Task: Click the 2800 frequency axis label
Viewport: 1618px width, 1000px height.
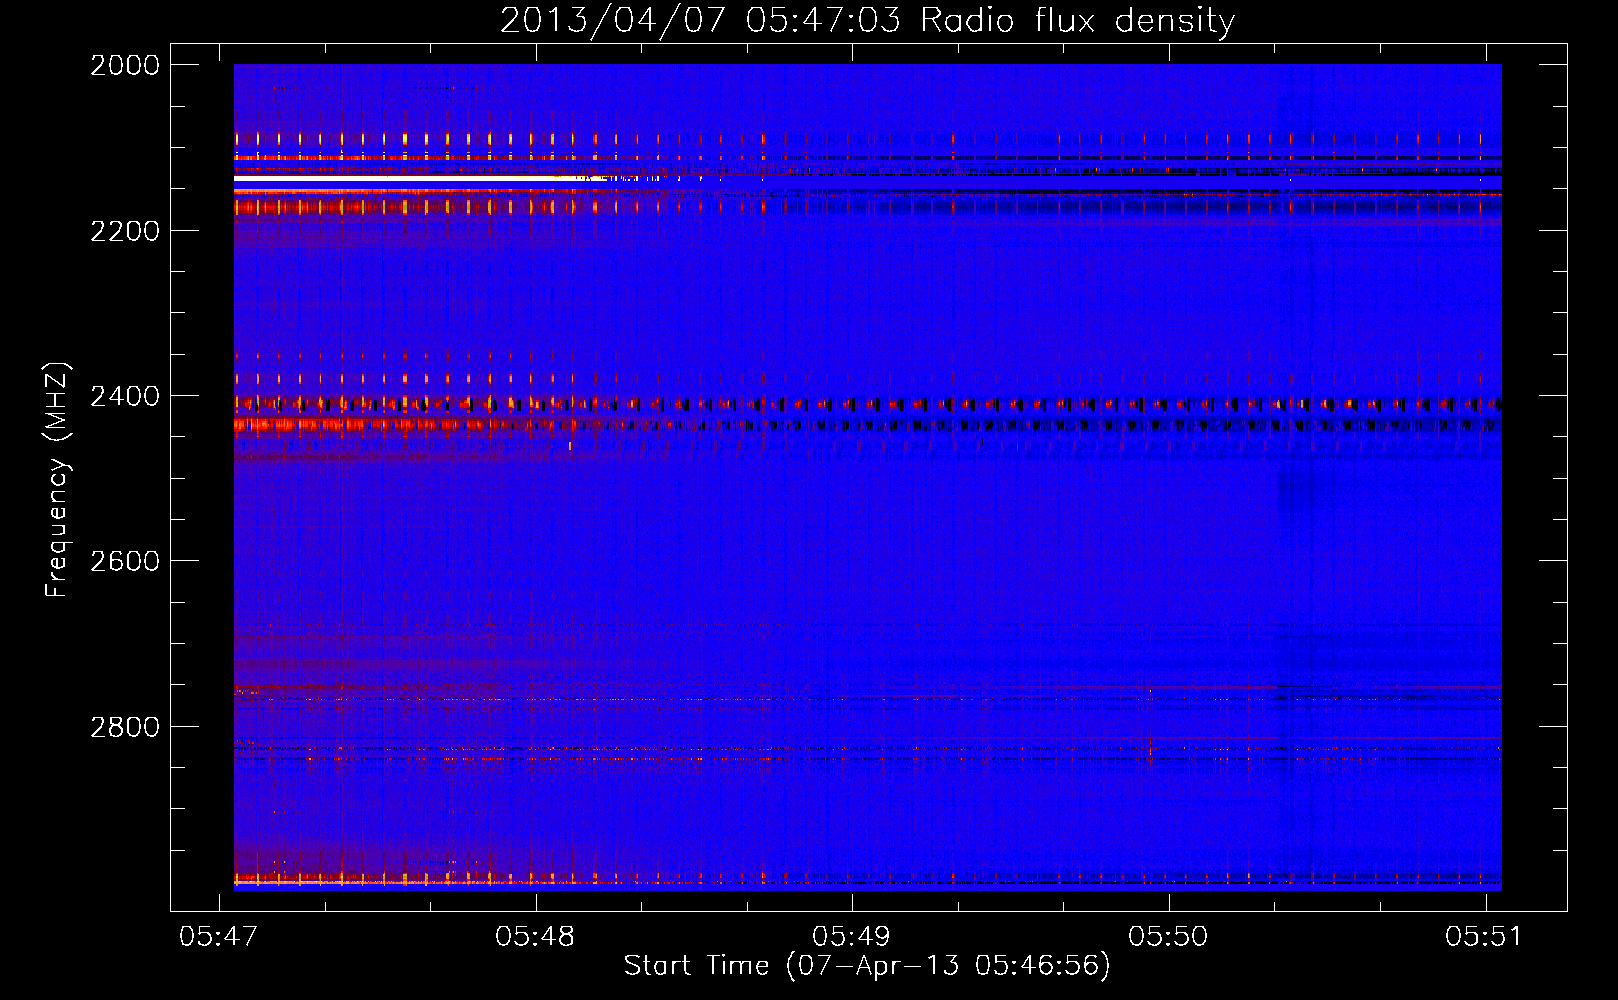Action: click(125, 727)
